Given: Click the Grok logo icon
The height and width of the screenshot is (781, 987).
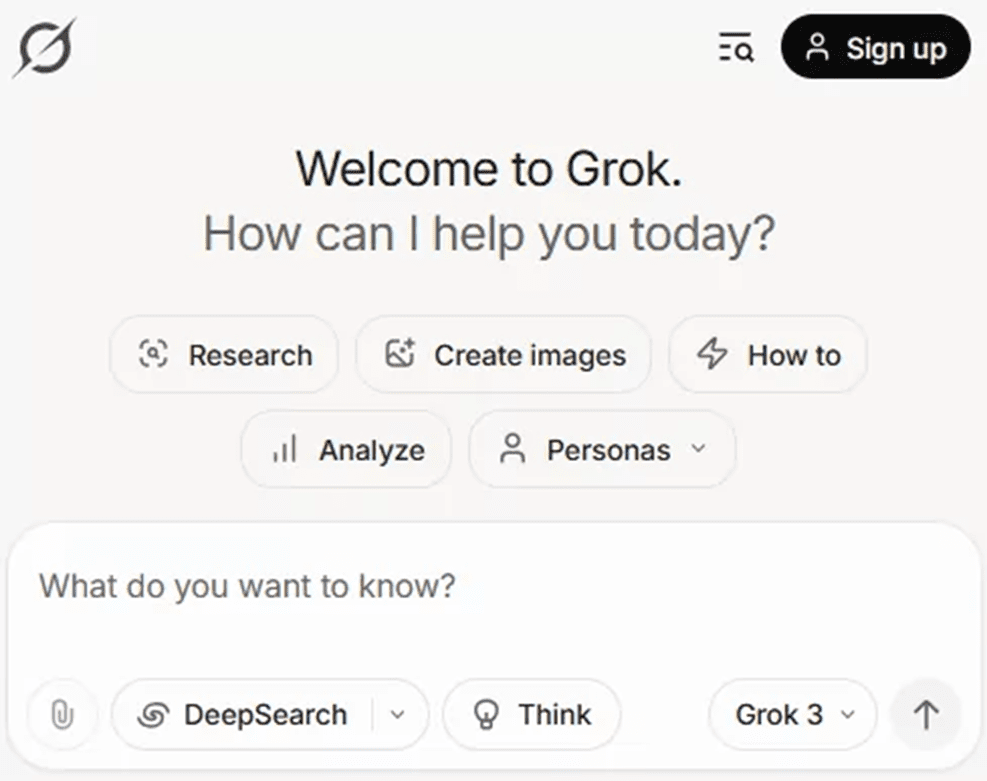Looking at the screenshot, I should click(44, 48).
